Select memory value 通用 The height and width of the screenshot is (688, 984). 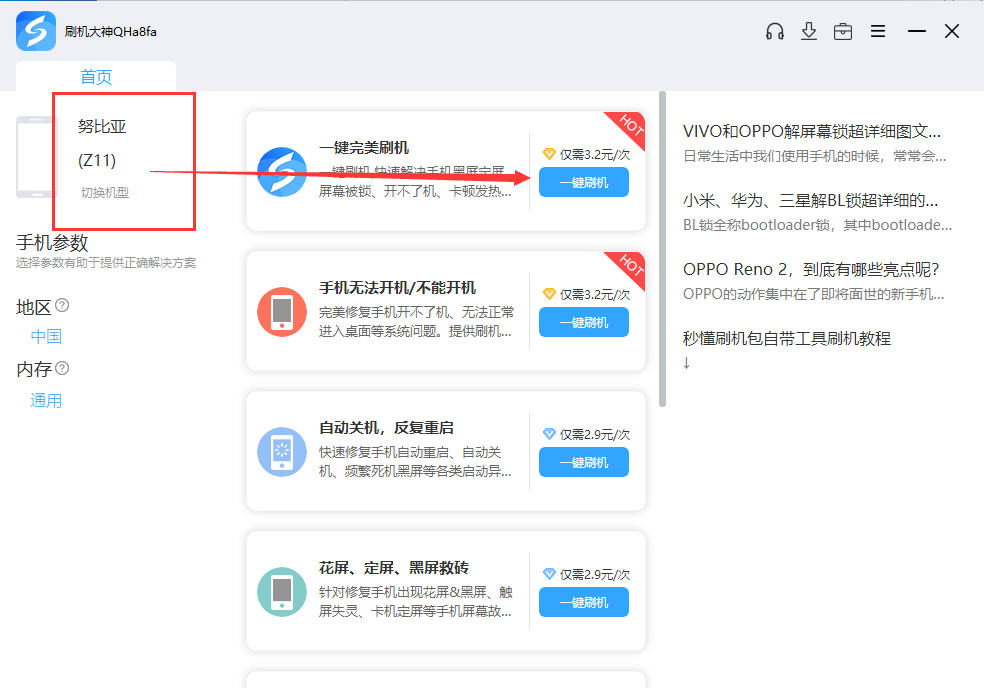[46, 400]
